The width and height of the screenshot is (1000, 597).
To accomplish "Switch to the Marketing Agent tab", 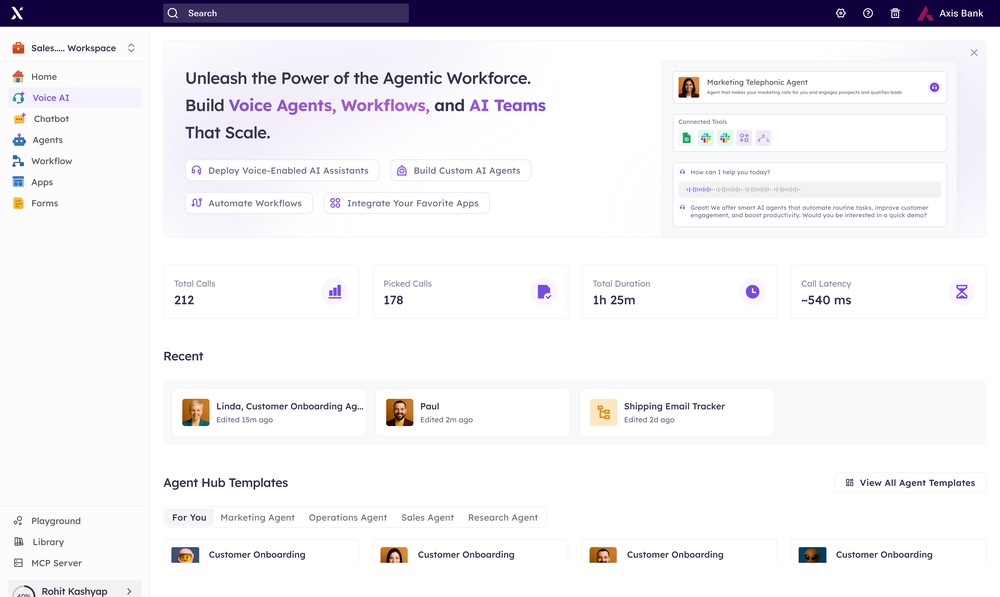I will [258, 517].
